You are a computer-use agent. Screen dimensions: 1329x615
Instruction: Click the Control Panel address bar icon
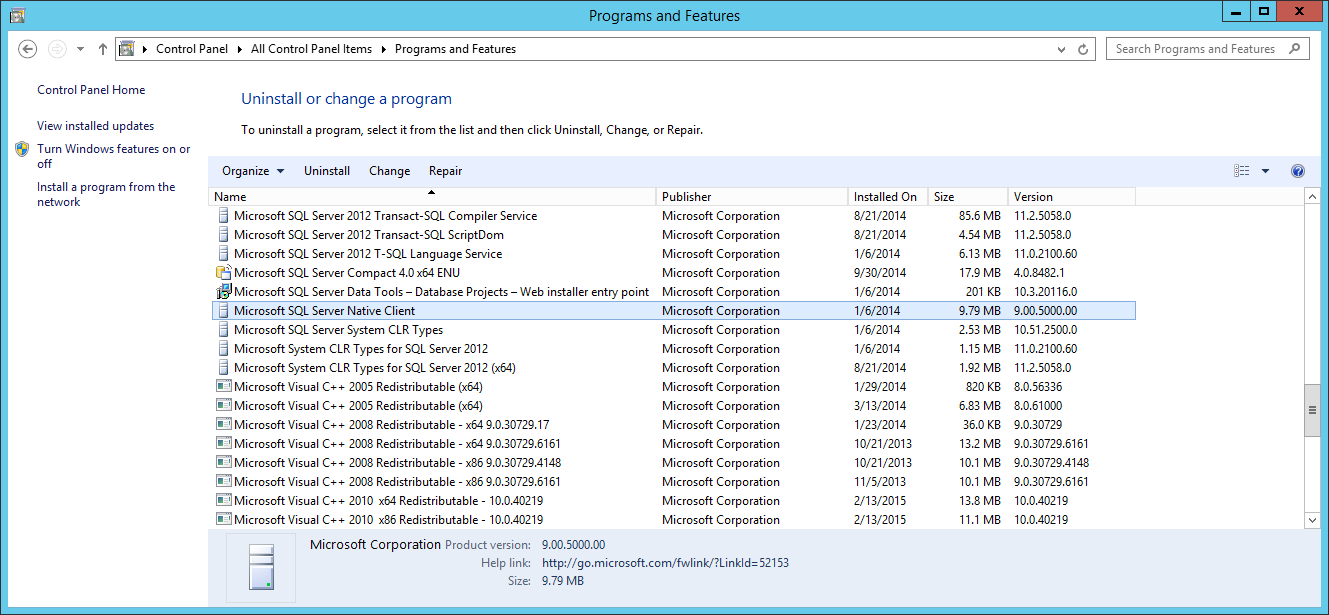(x=127, y=49)
